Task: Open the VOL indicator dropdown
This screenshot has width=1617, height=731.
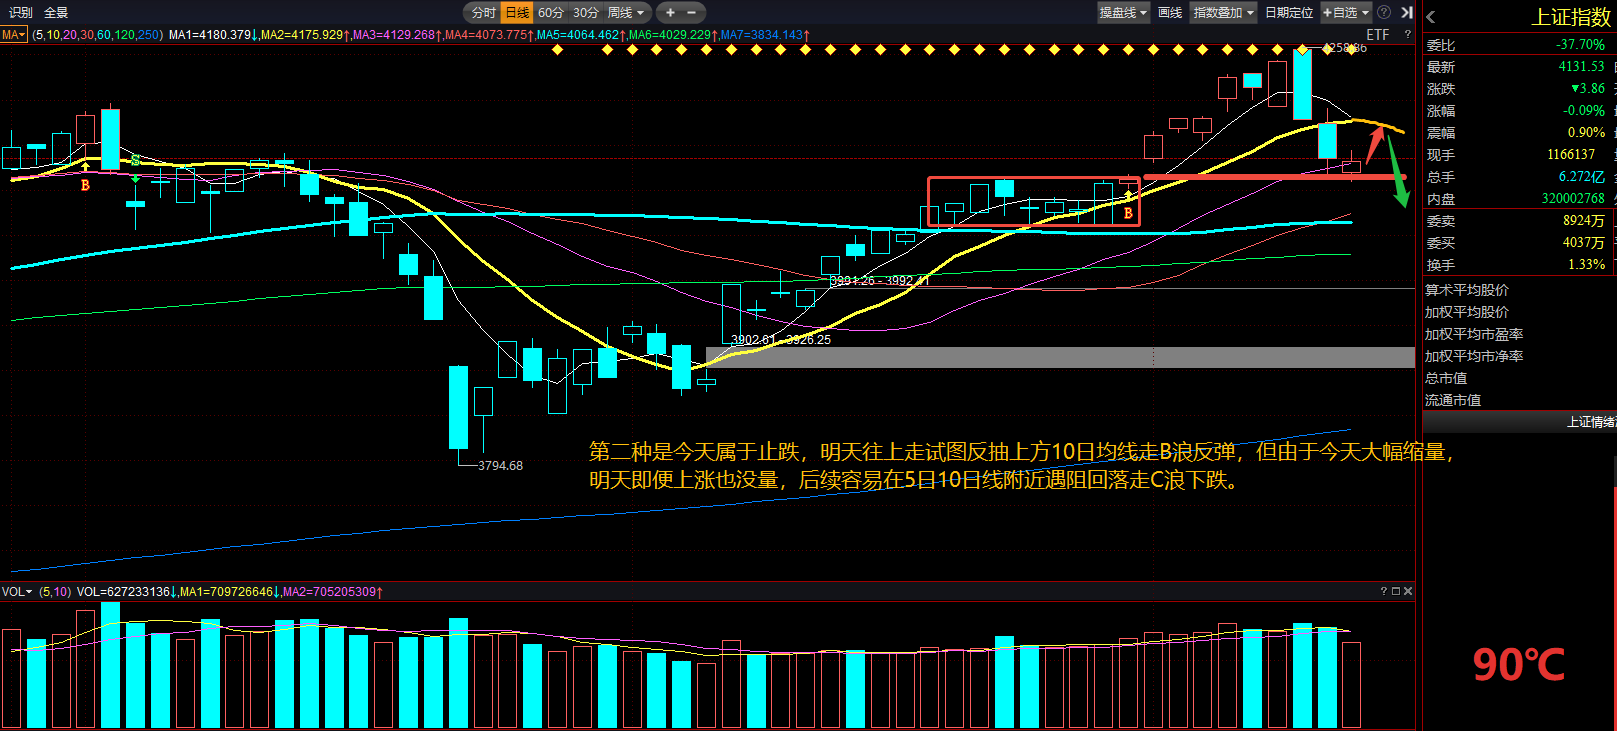Action: (x=17, y=592)
